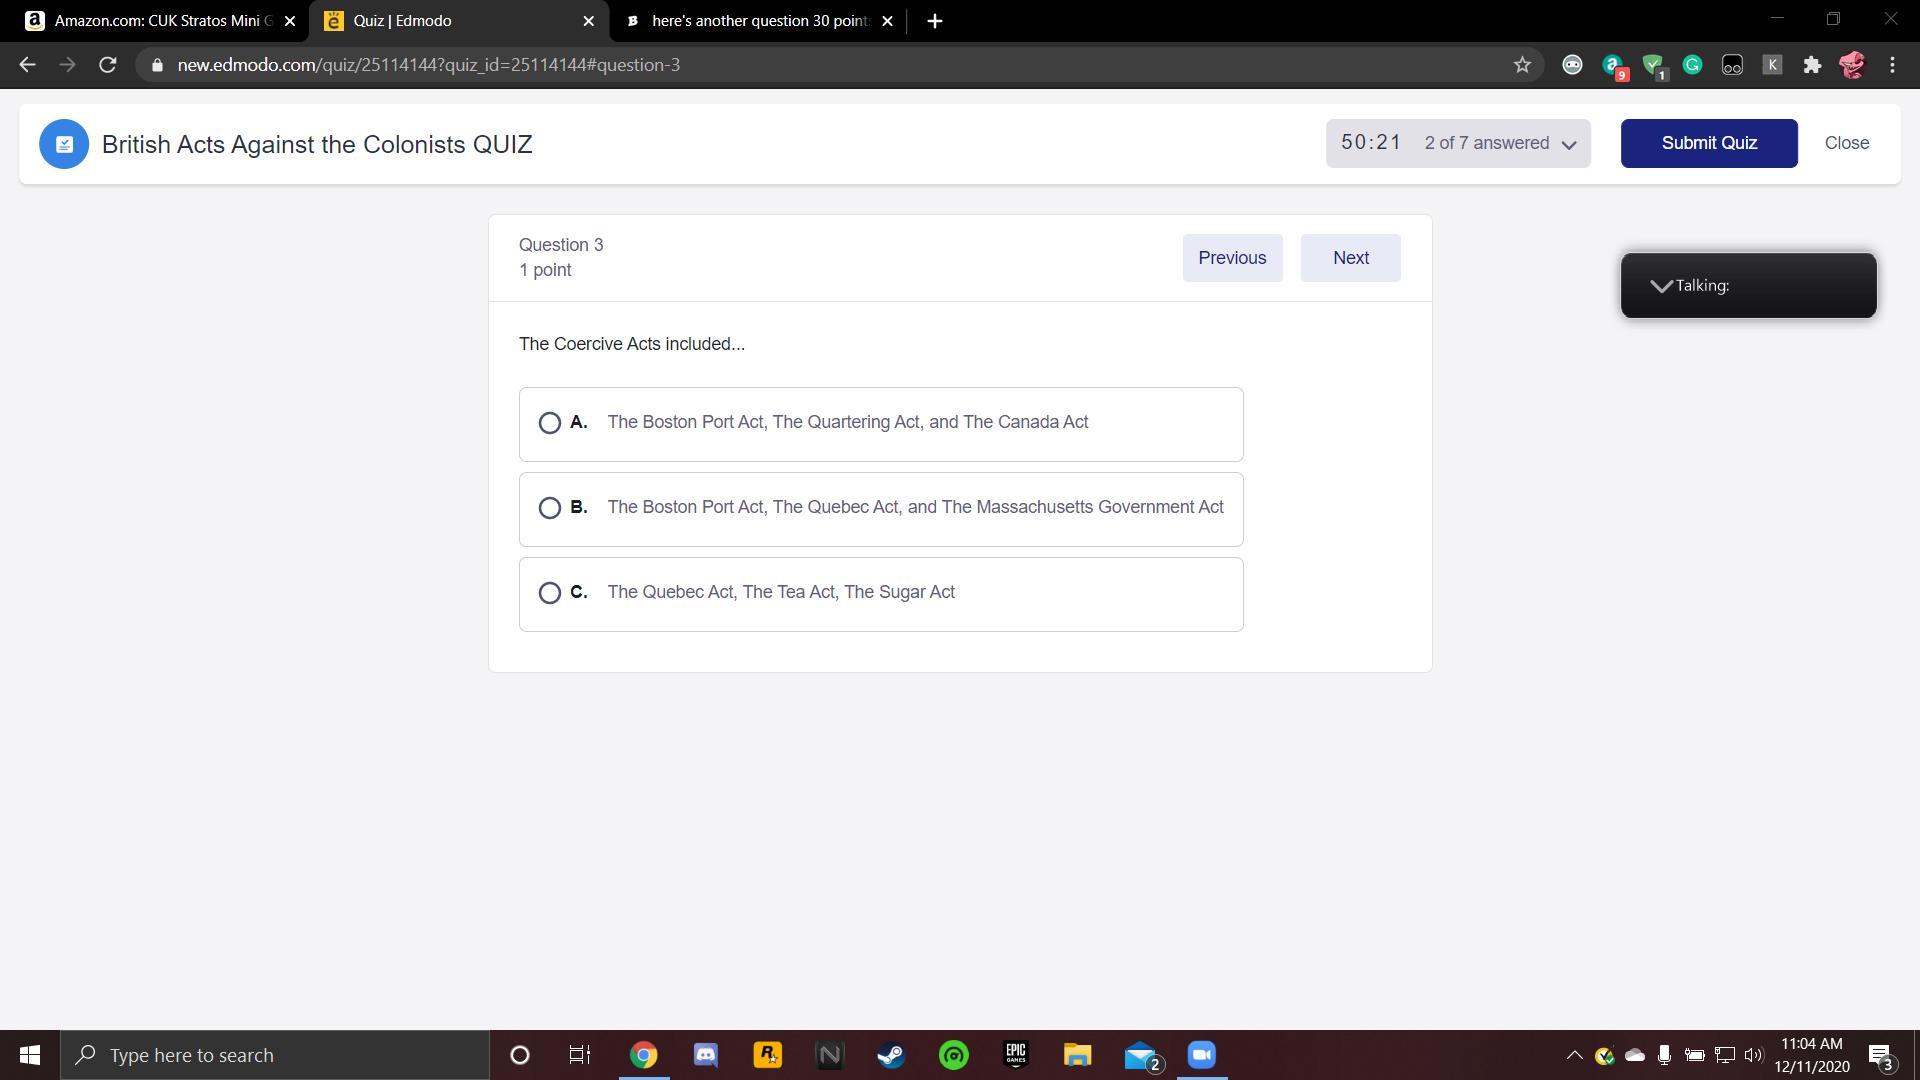Go to the Next question
The image size is (1920, 1080).
pyautogui.click(x=1350, y=258)
